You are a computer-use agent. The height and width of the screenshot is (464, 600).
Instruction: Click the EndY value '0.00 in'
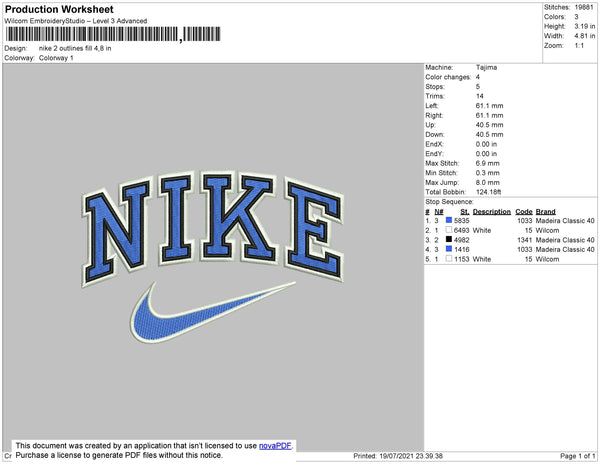pos(486,153)
